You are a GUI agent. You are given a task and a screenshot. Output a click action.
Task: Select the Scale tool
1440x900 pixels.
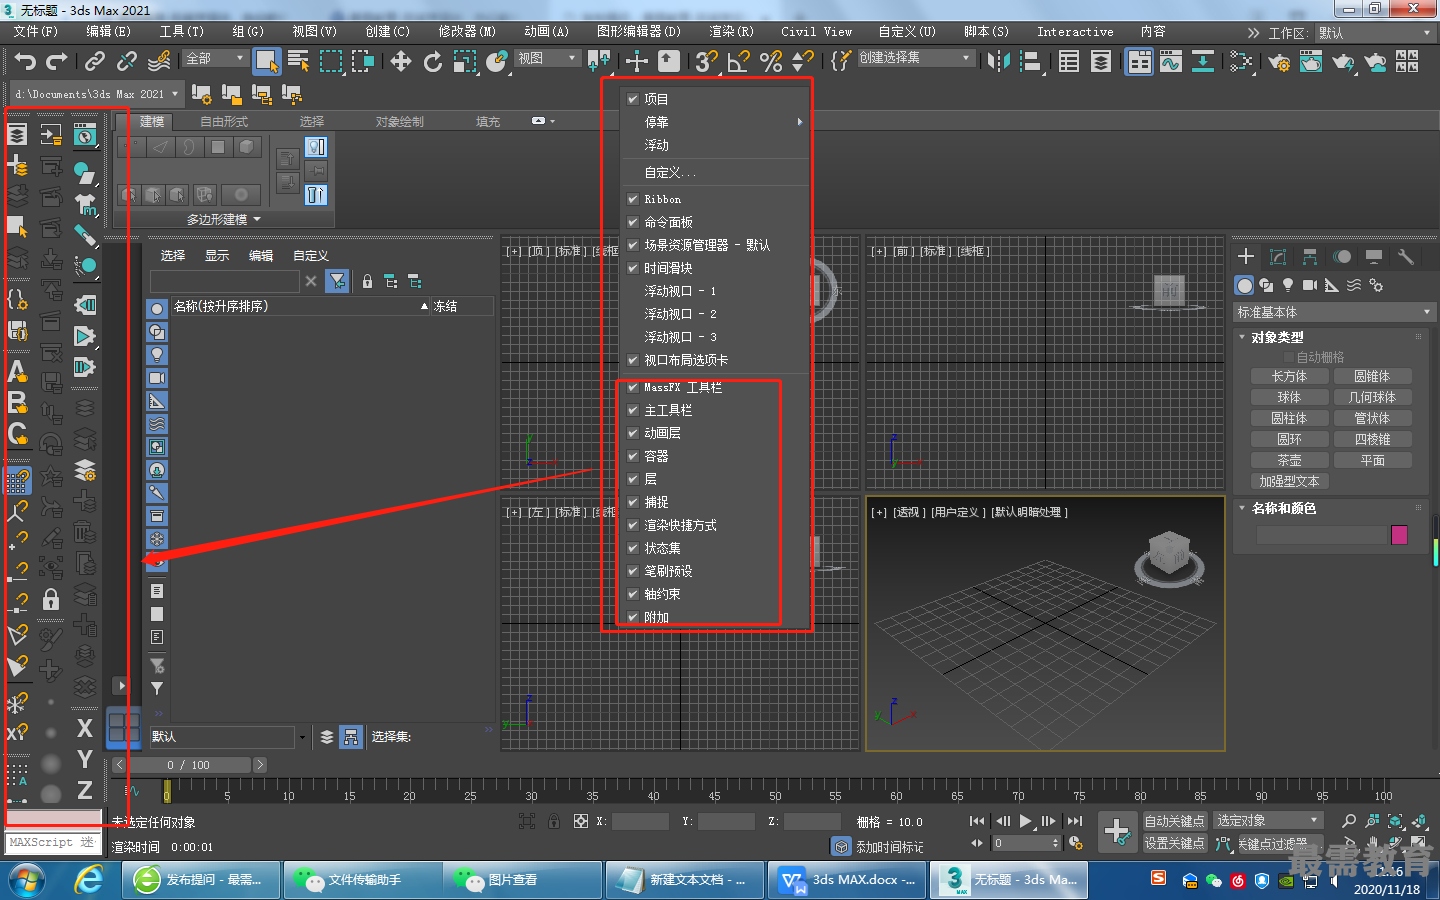point(465,61)
